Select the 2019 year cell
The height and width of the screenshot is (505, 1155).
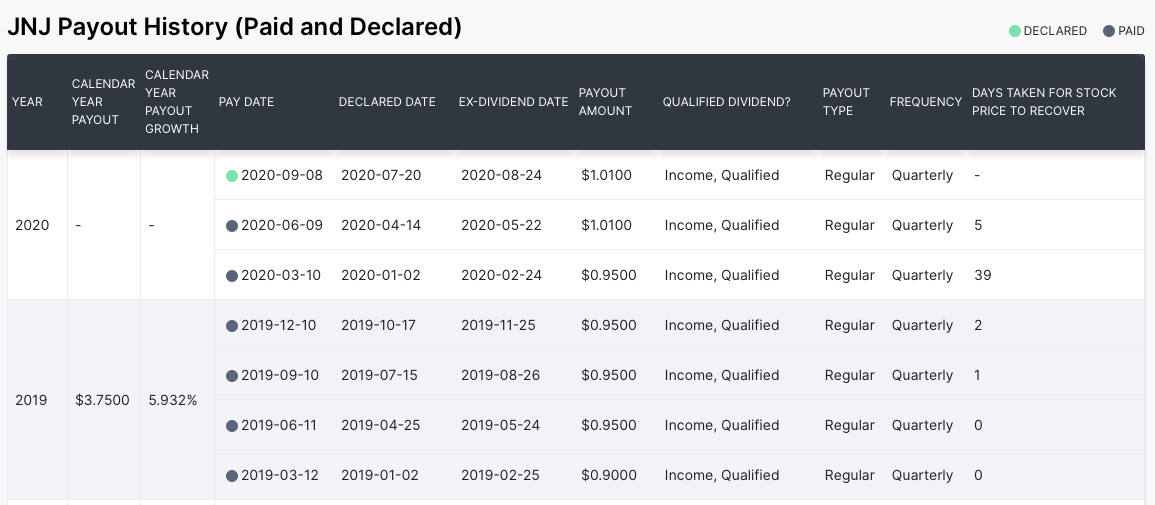point(31,400)
